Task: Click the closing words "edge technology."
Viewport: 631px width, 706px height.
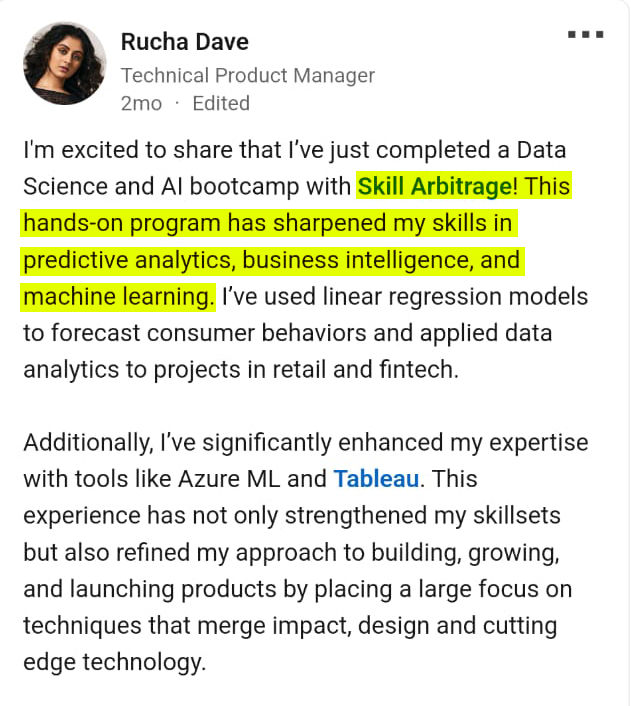Action: (x=114, y=661)
